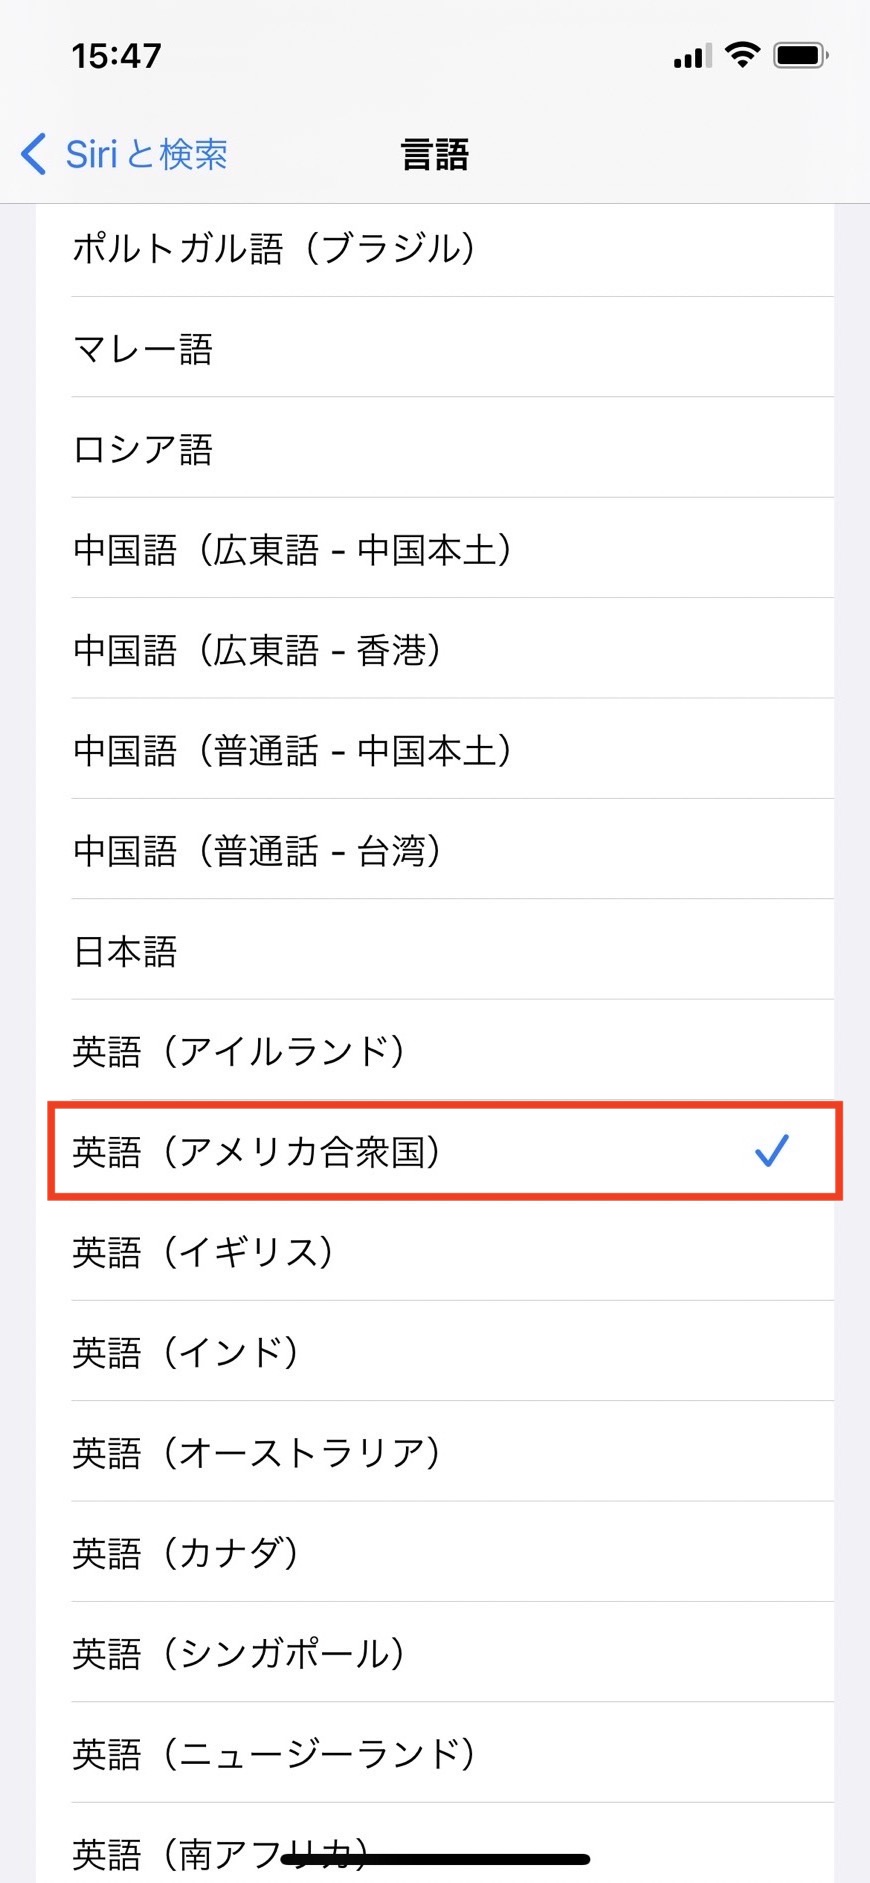Viewport: 870px width, 1883px height.
Task: Tap the back chevron arrow icon
Action: pyautogui.click(x=34, y=154)
